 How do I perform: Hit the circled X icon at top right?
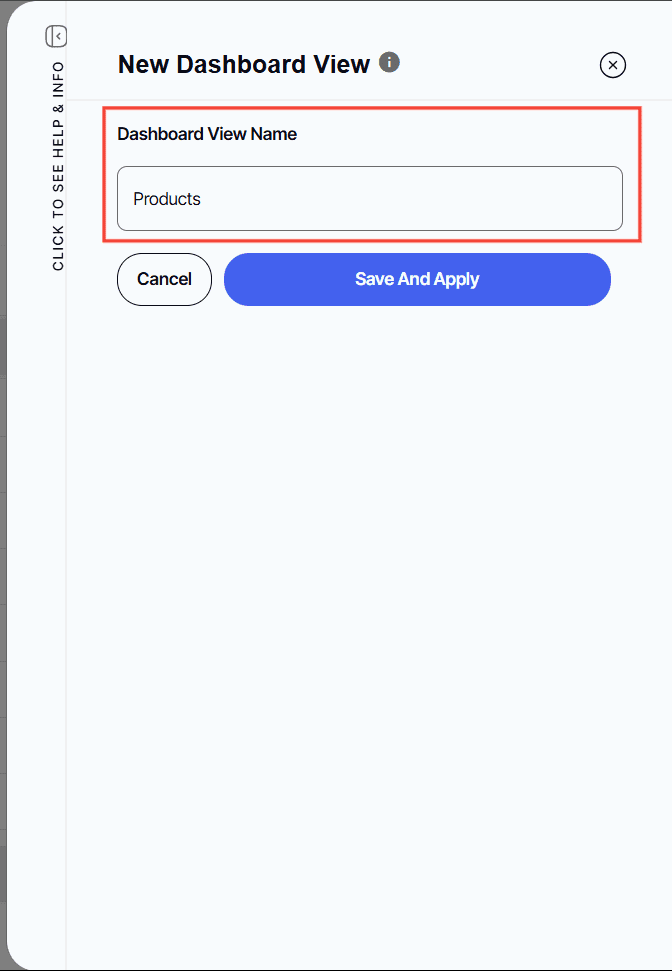click(x=613, y=65)
